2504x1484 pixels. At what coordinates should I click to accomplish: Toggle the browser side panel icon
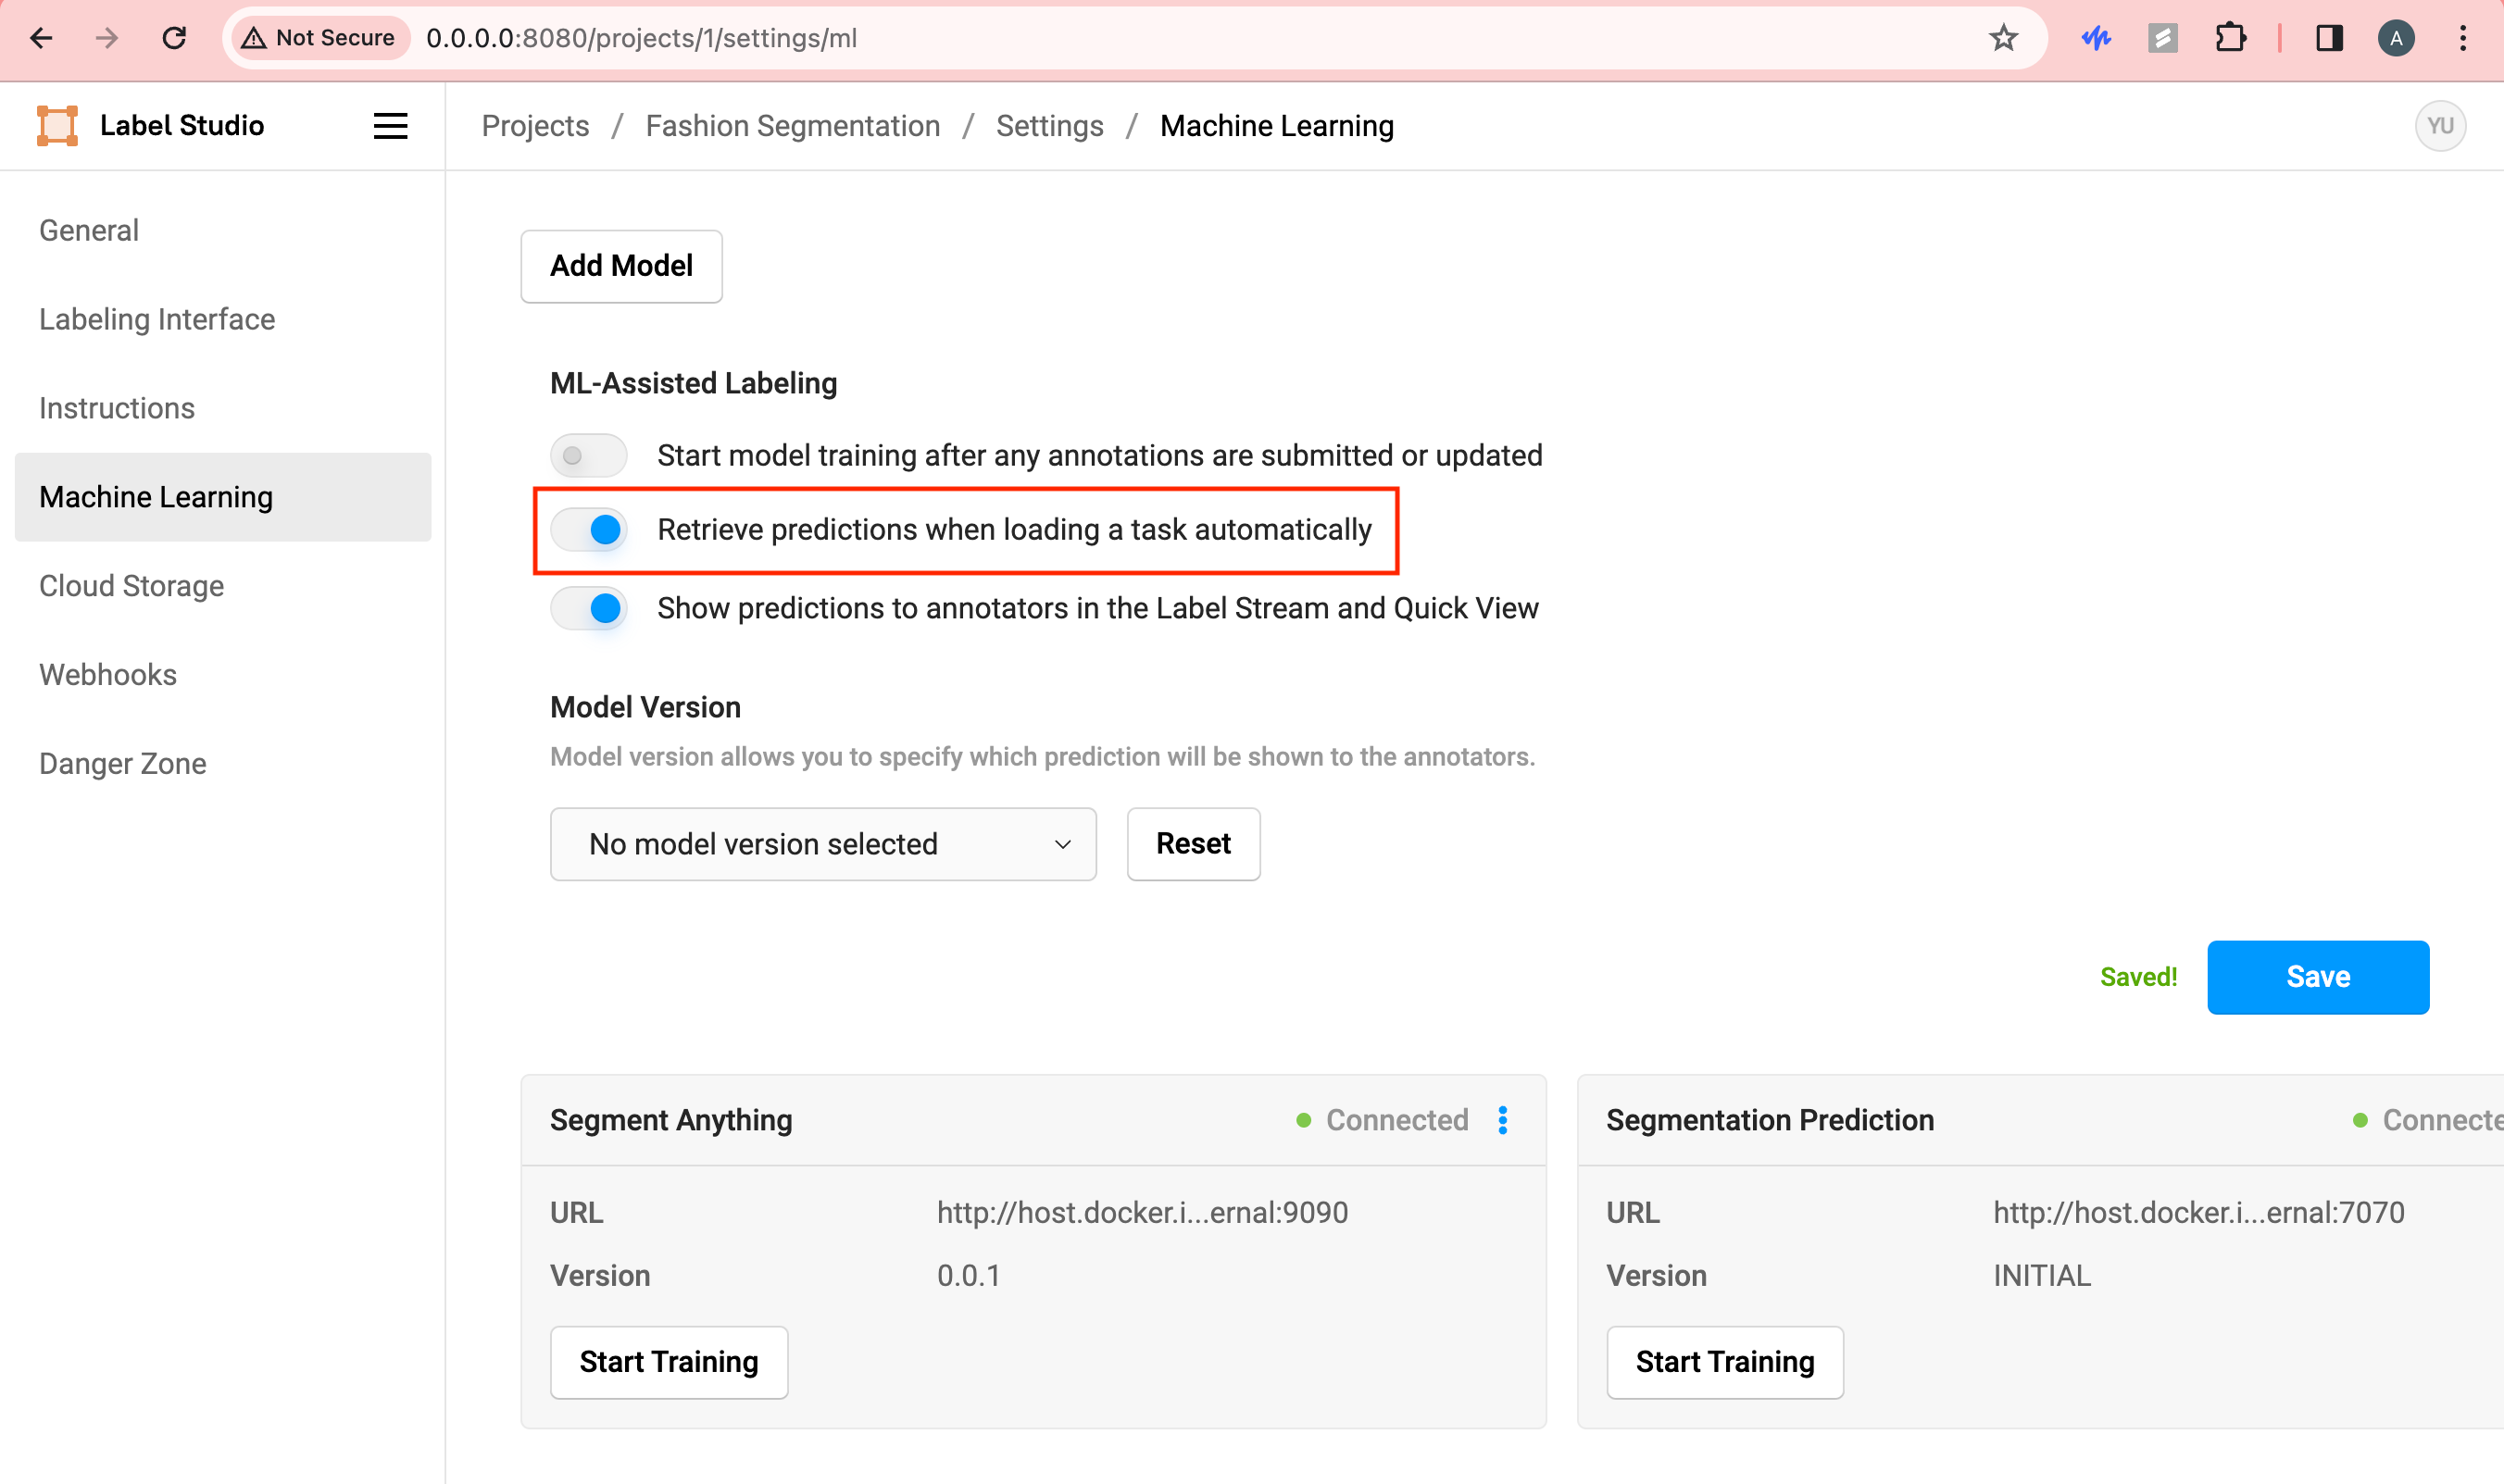(x=2329, y=38)
